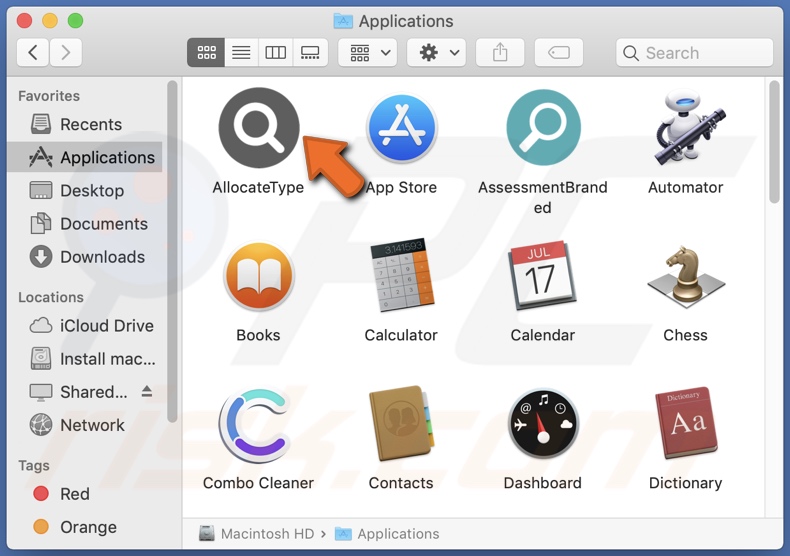Select the Contacts app icon
790x556 pixels.
coord(402,424)
